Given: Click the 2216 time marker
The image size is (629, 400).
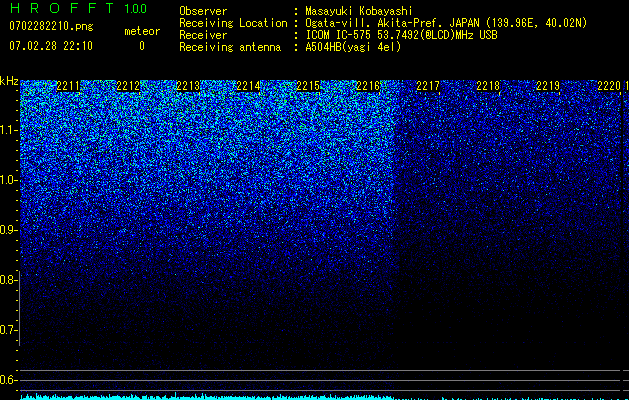Looking at the screenshot, I should pos(368,86).
